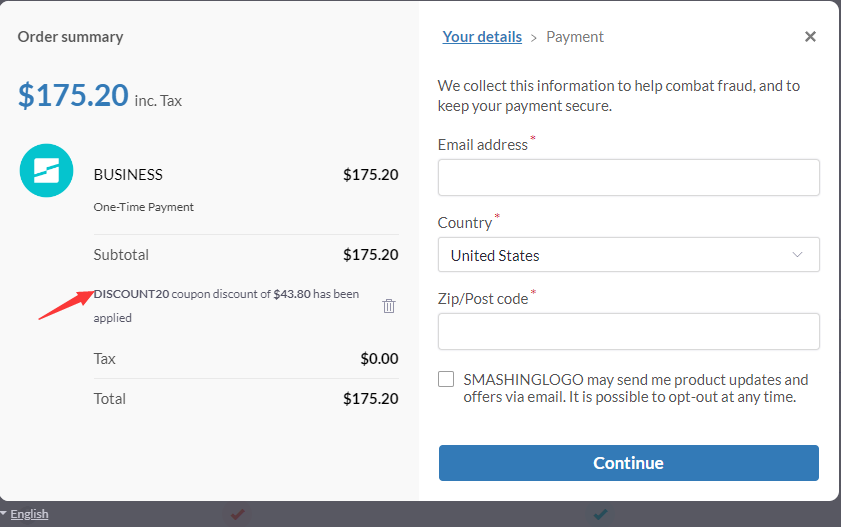Click the BUSINESS plan name

pos(128,174)
